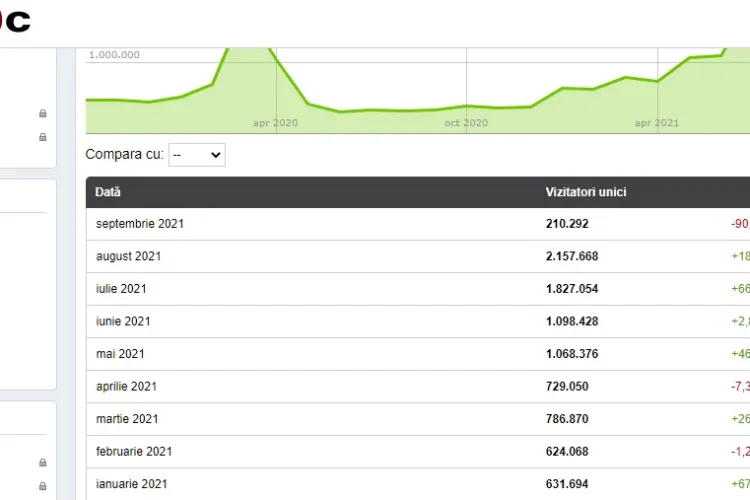
Task: Select the 'septembrie 2021' table row
Action: (x=140, y=224)
